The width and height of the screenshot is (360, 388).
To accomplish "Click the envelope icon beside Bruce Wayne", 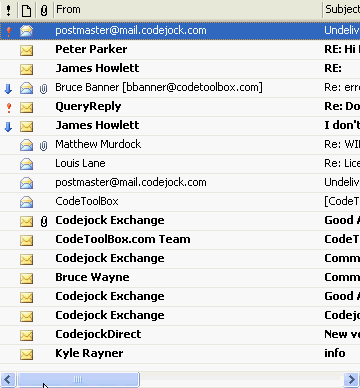I will [x=26, y=278].
